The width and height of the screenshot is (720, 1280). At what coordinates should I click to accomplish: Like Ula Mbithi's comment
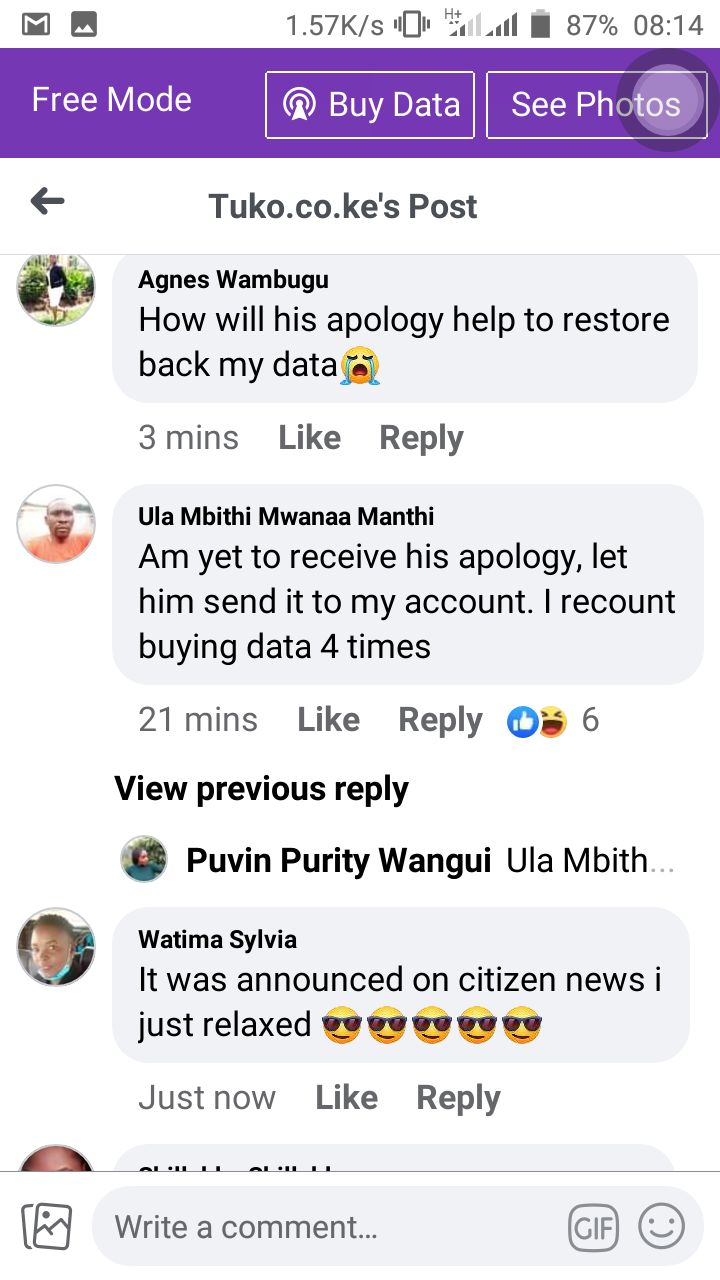tap(328, 720)
